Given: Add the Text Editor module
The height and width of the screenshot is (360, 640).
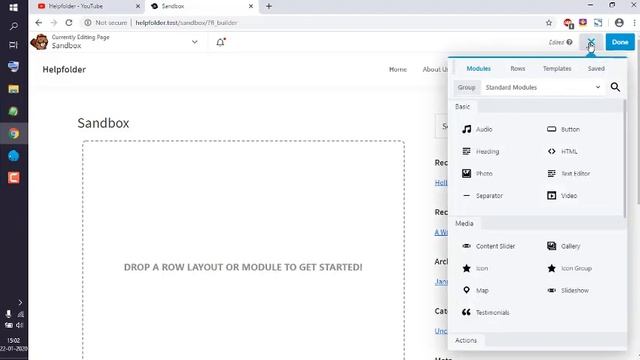Looking at the screenshot, I should [x=568, y=173].
